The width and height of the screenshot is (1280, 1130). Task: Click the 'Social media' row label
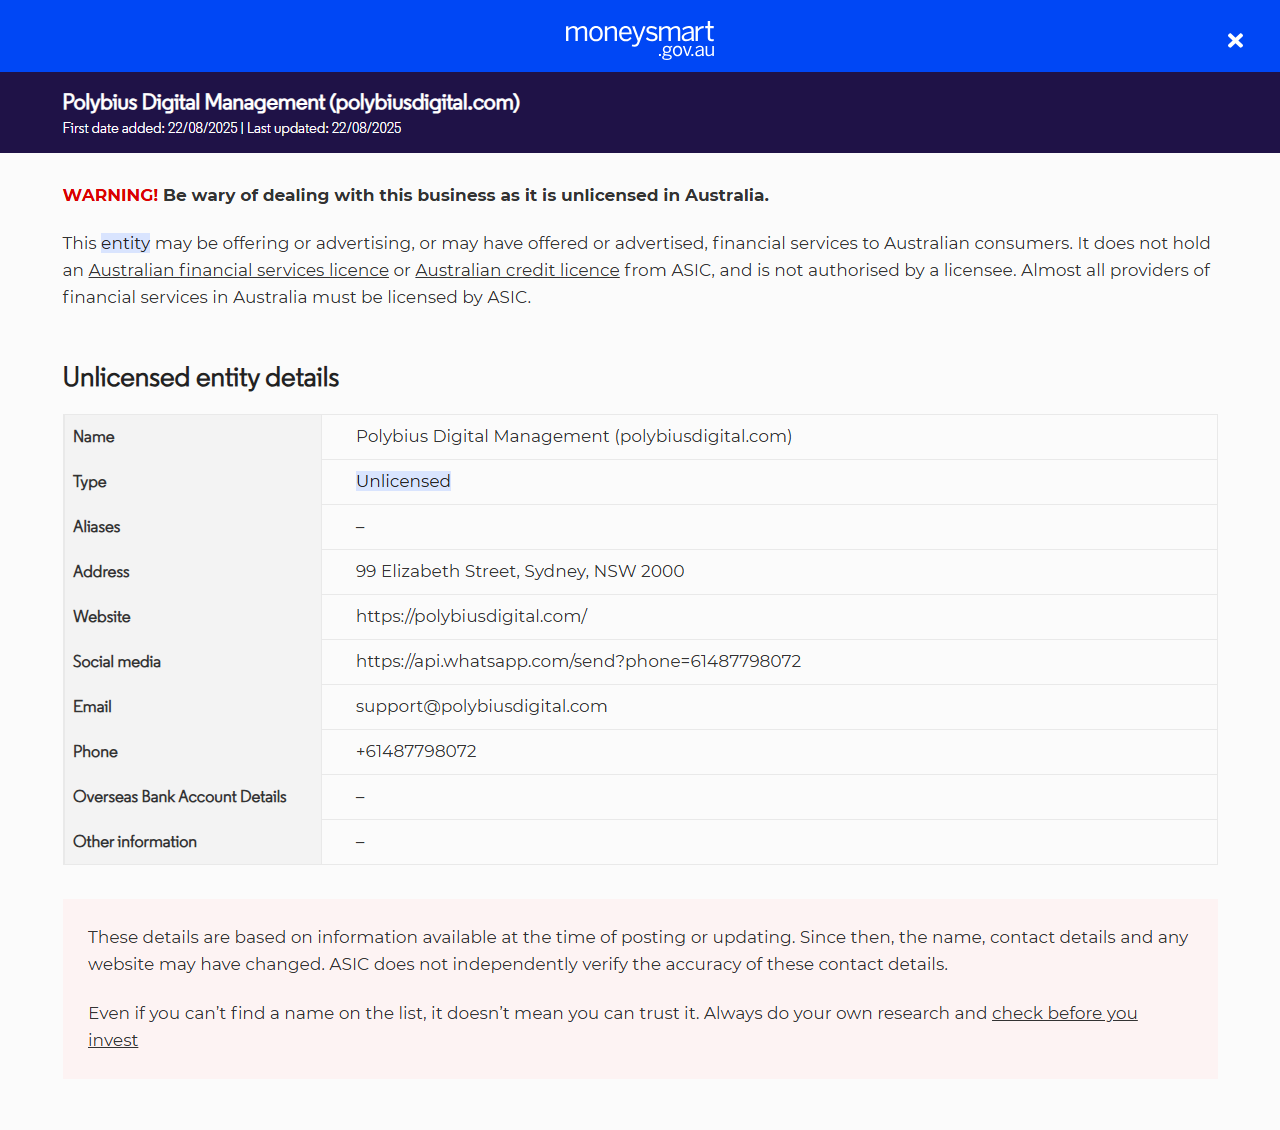pos(117,662)
